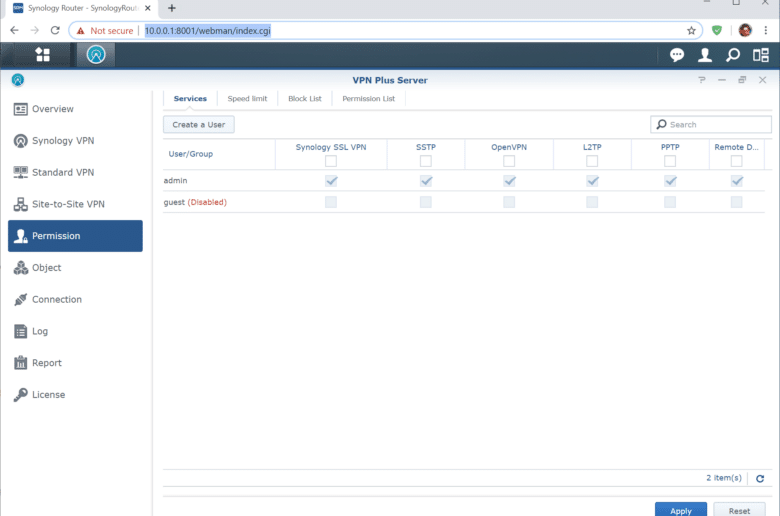This screenshot has width=780, height=516.
Task: Toggle admin SSTP checkbox
Action: [x=426, y=181]
